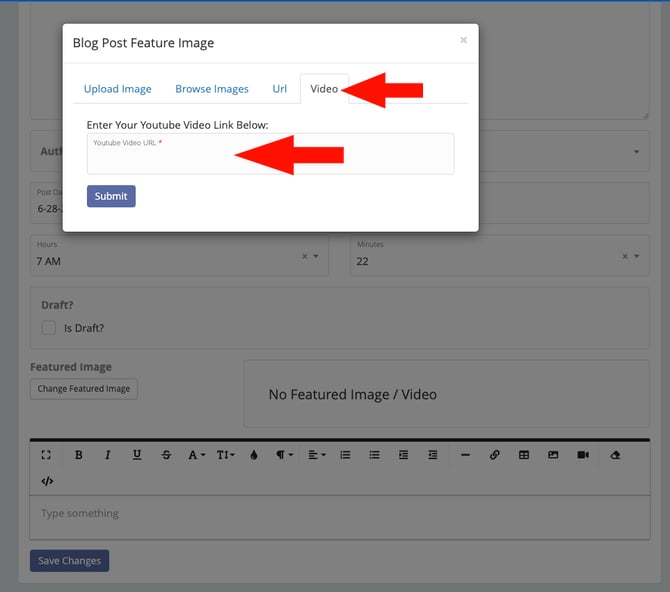Open the Browse Images tab

tap(212, 89)
